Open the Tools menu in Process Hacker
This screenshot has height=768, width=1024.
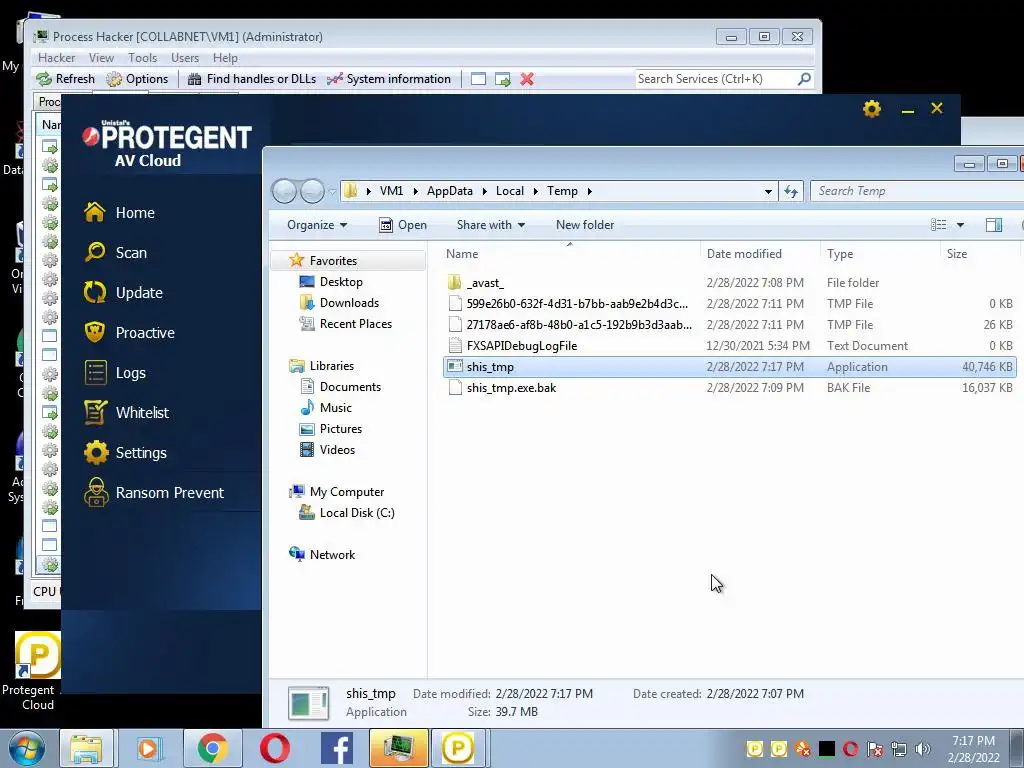pyautogui.click(x=142, y=57)
